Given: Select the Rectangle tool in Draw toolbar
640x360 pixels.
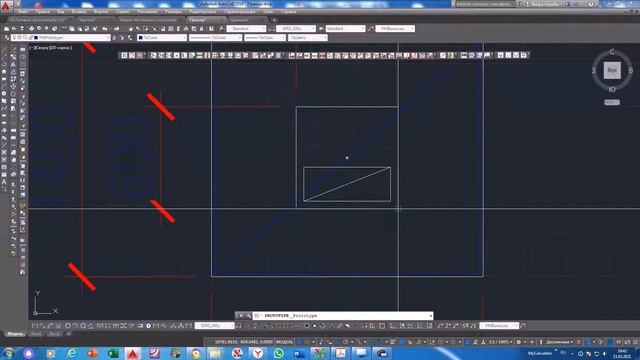Looking at the screenshot, I should (4, 79).
